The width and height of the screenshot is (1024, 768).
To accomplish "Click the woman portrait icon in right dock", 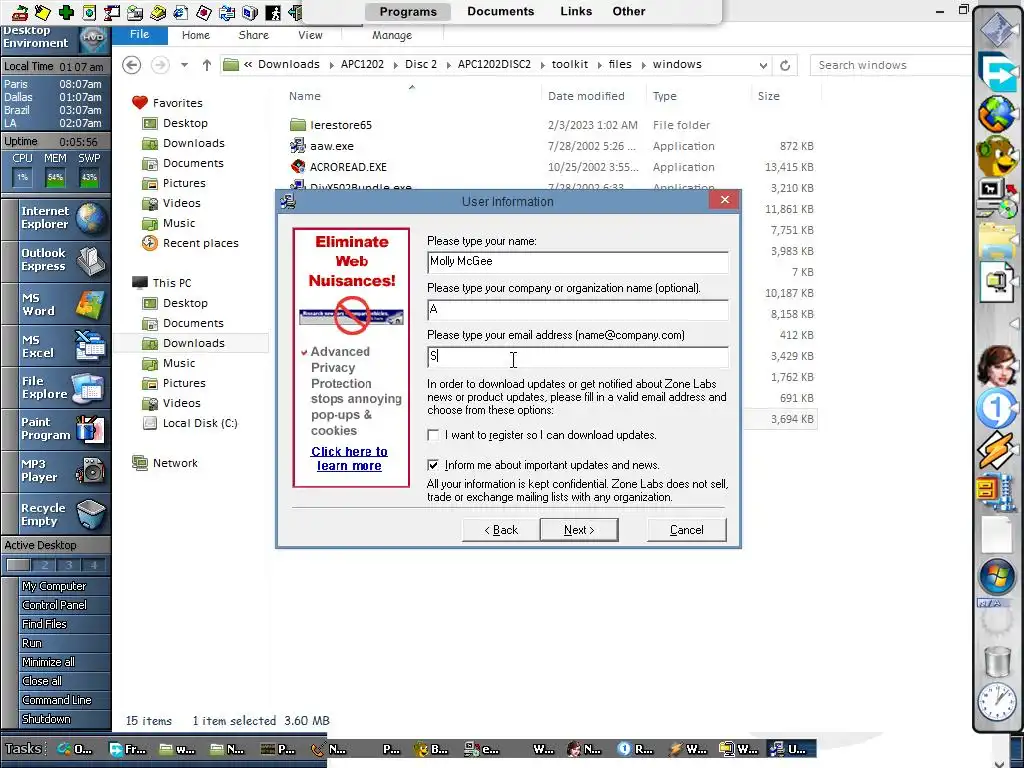I will [997, 366].
